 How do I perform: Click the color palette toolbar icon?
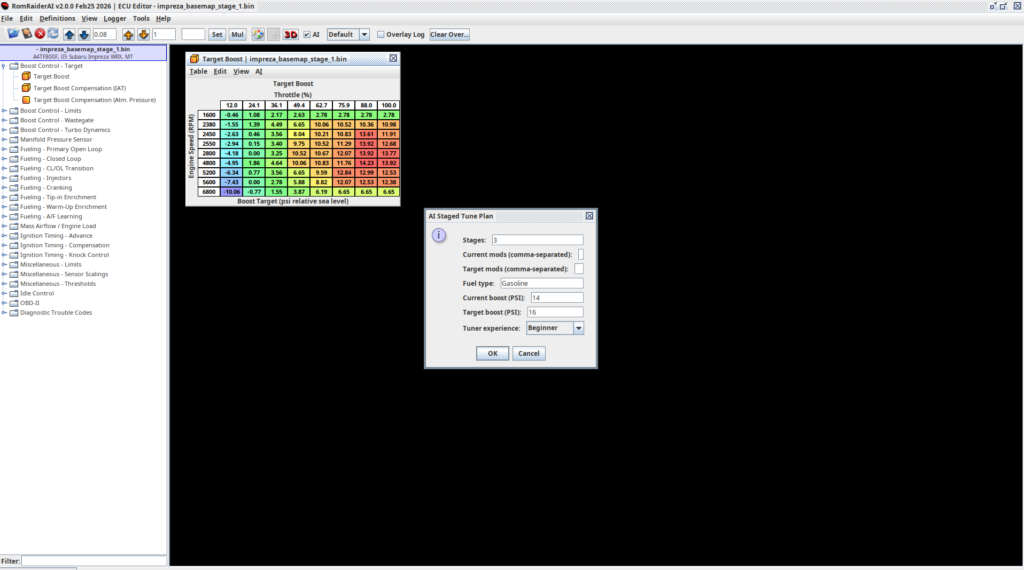click(258, 34)
